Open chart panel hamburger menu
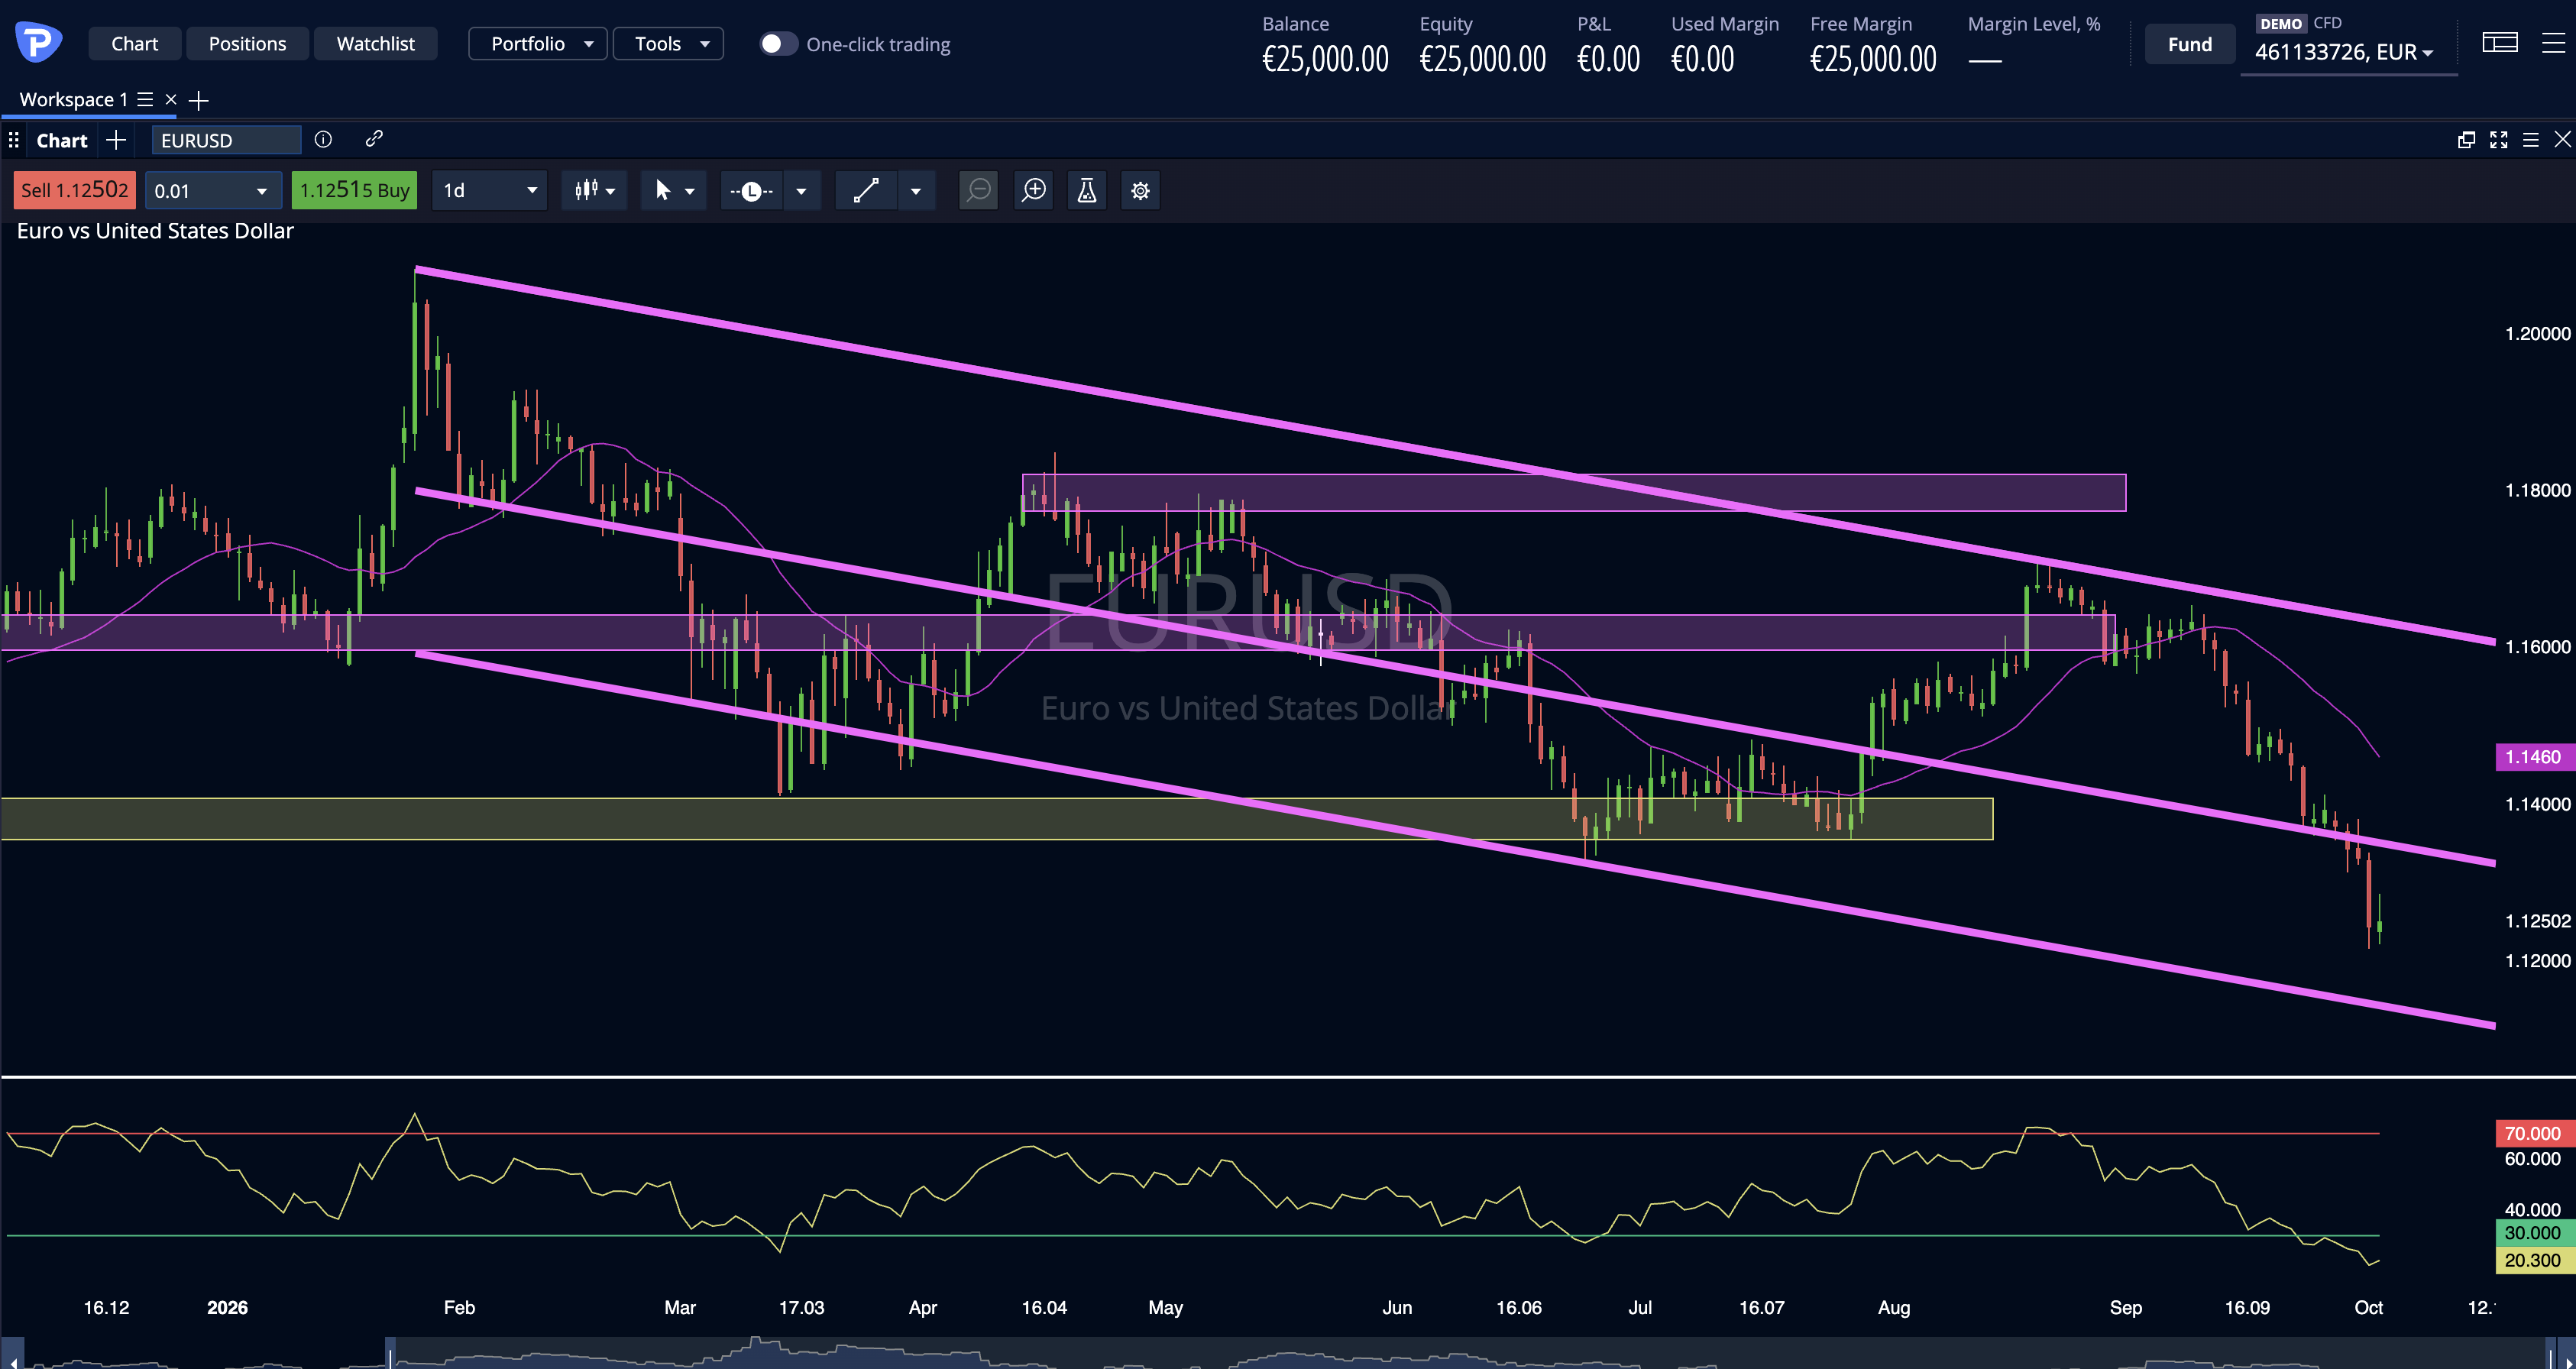Image resolution: width=2576 pixels, height=1369 pixels. coord(2530,140)
